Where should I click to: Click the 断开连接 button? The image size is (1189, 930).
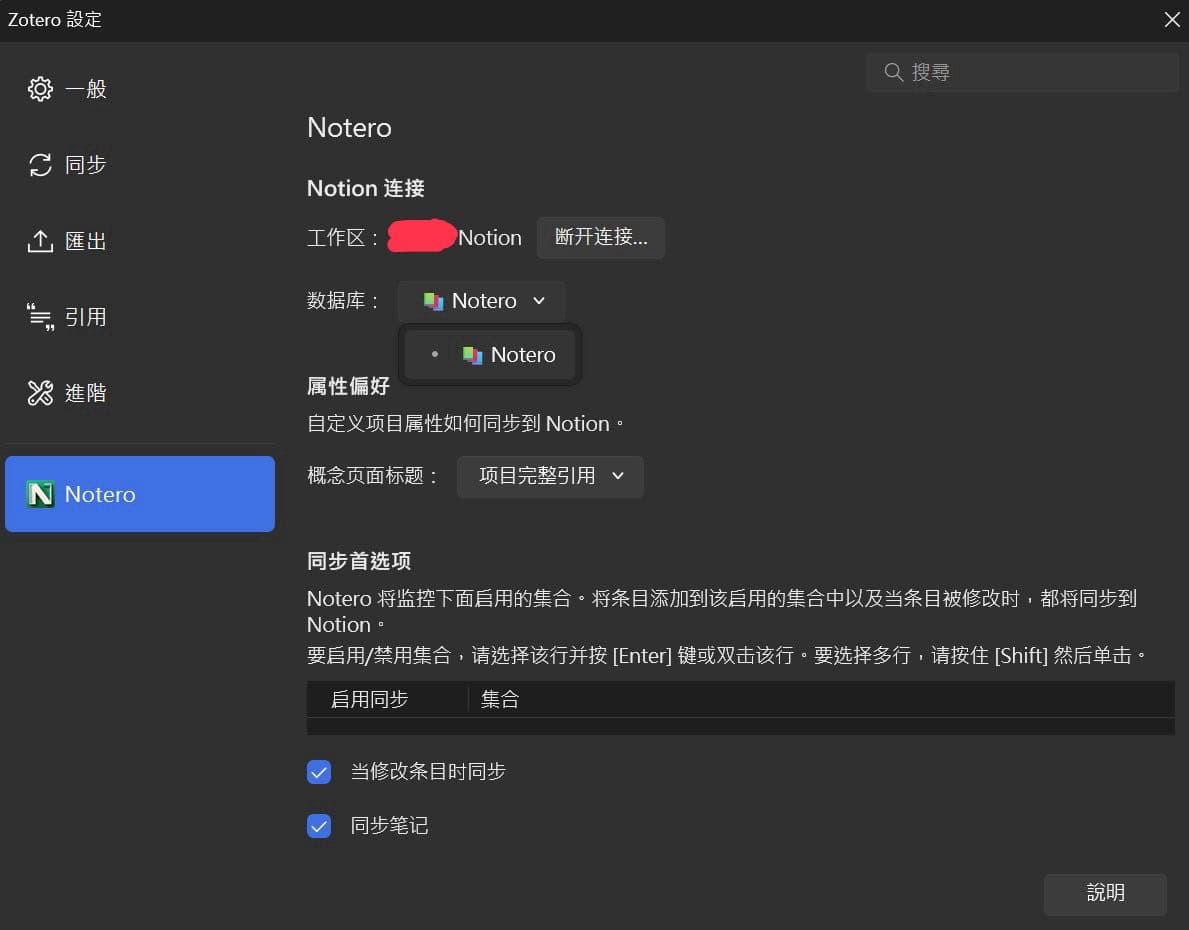601,237
